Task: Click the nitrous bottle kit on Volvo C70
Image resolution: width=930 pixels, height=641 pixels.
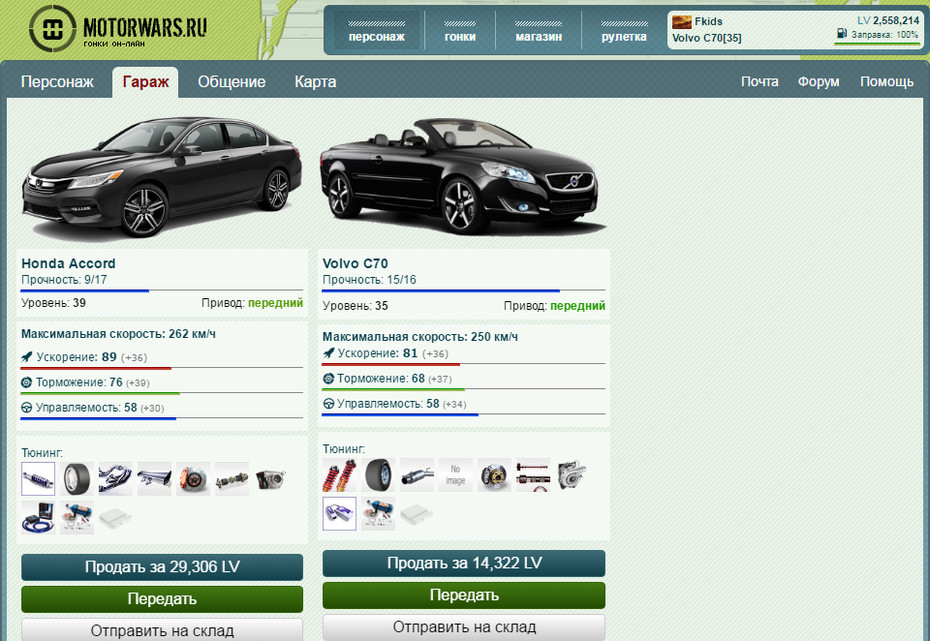Action: tap(378, 514)
